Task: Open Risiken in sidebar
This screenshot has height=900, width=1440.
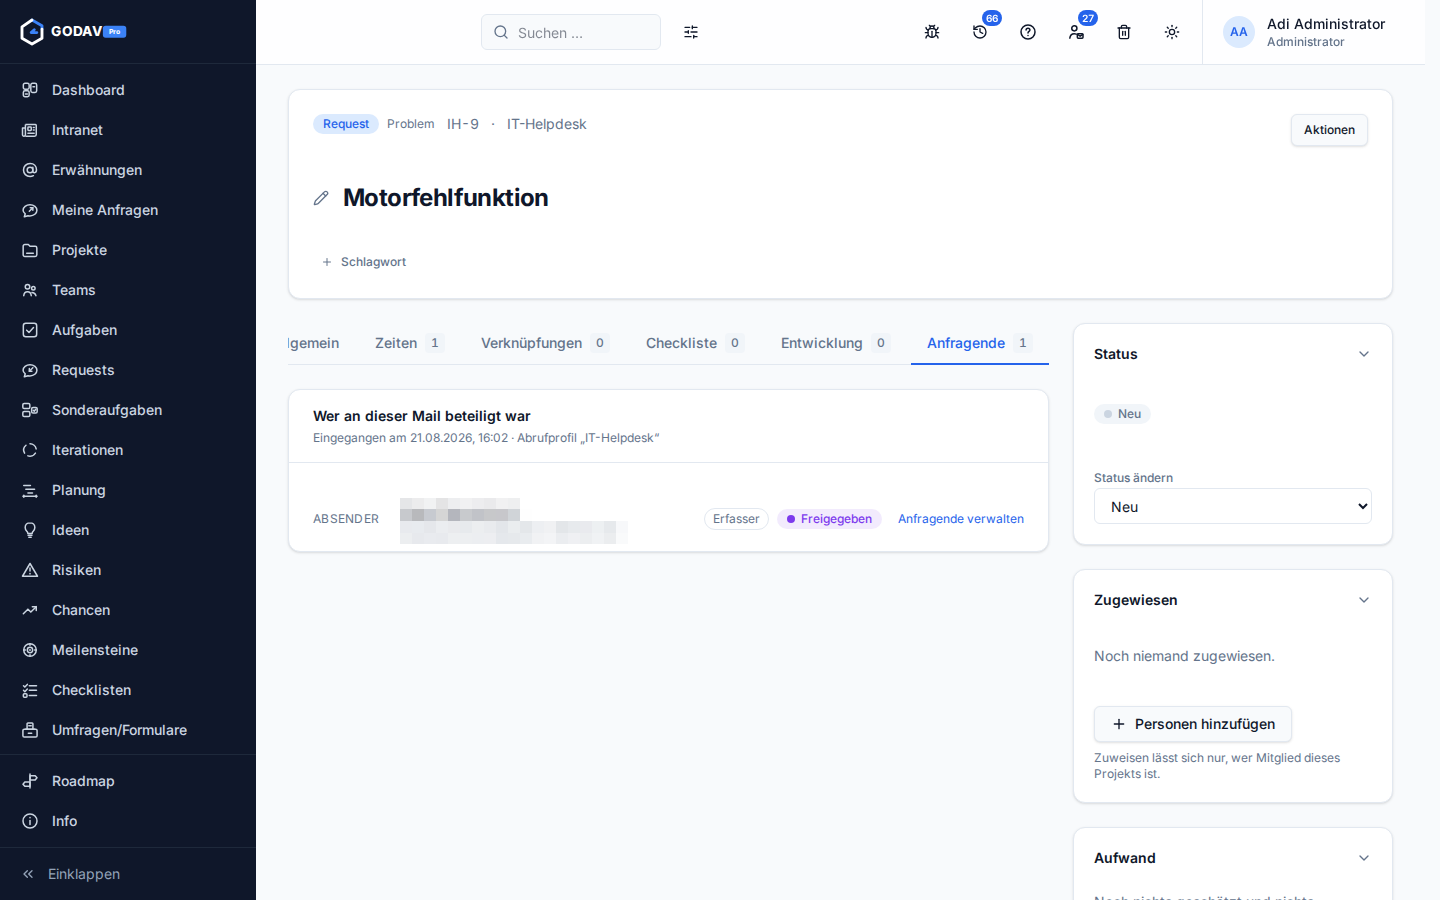Action: 128,570
